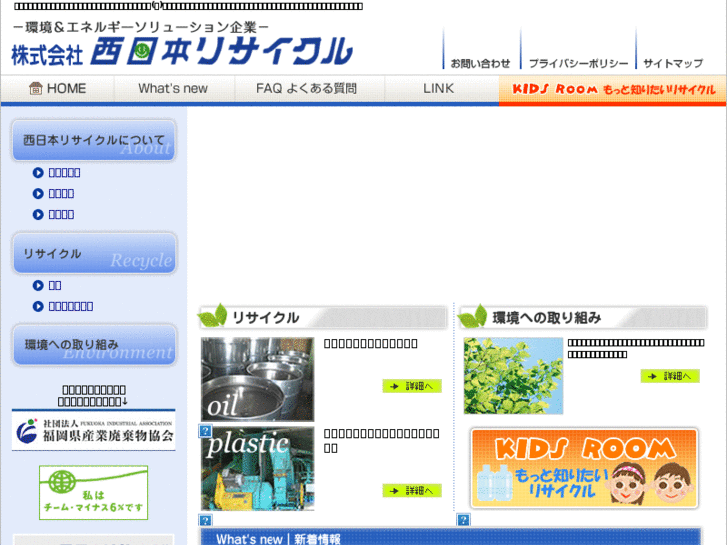727x545 pixels.
Task: Click the What's new | 新着情報 heading bar
Action: (x=450, y=537)
